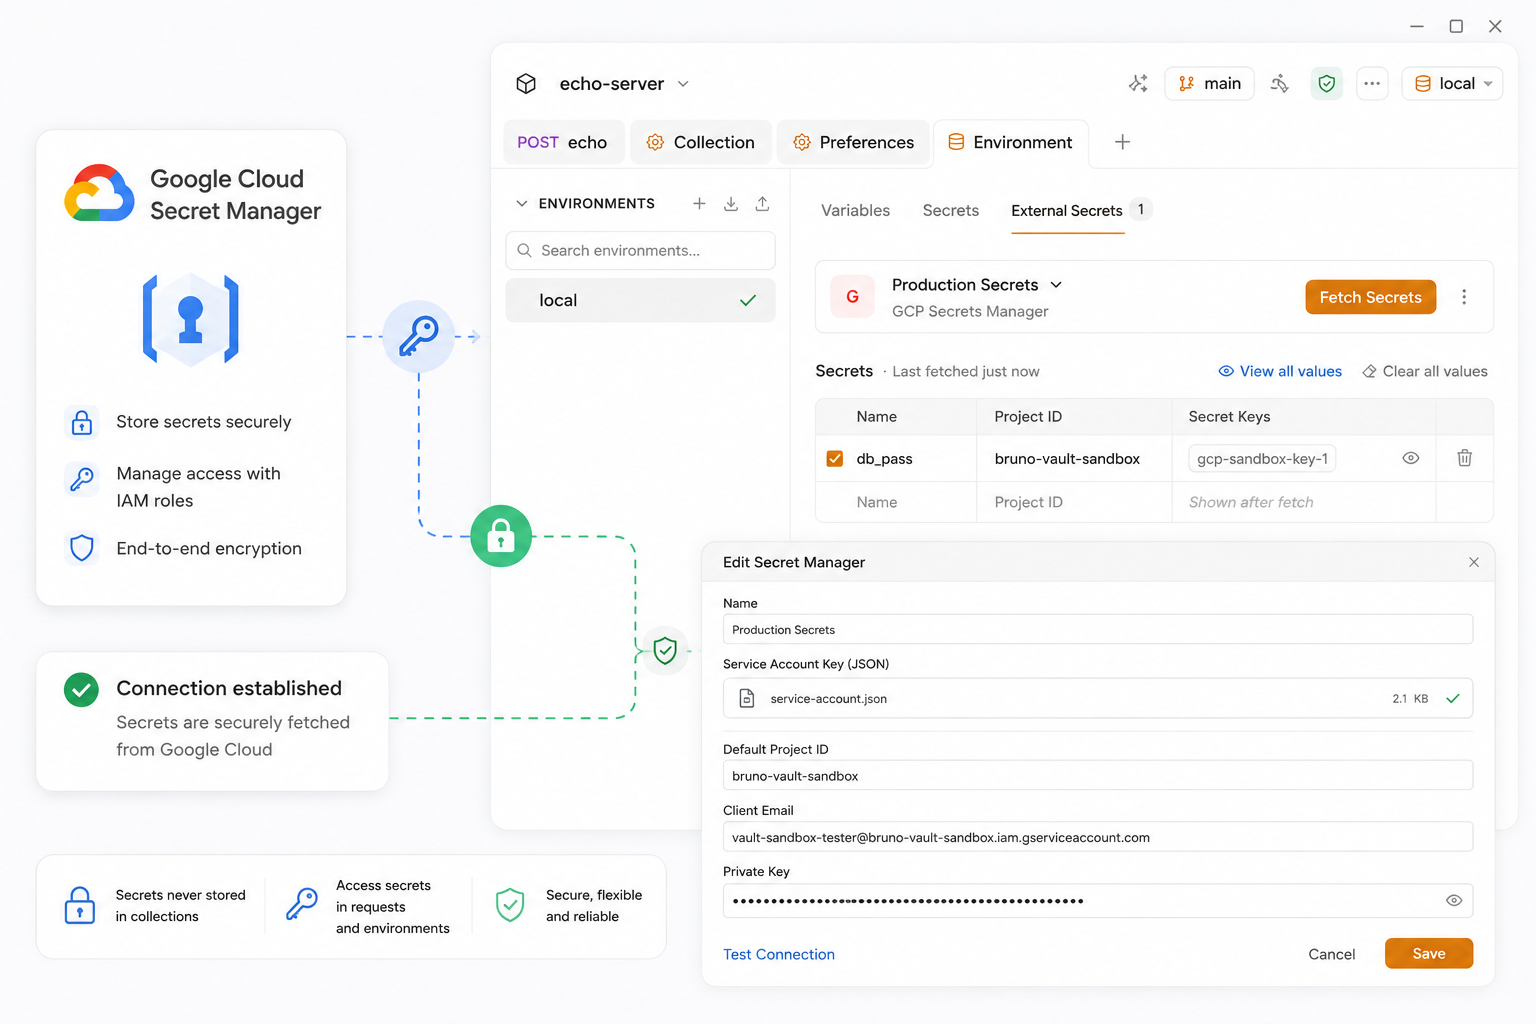Click the Google Cloud logo
The width and height of the screenshot is (1536, 1024).
[99, 193]
